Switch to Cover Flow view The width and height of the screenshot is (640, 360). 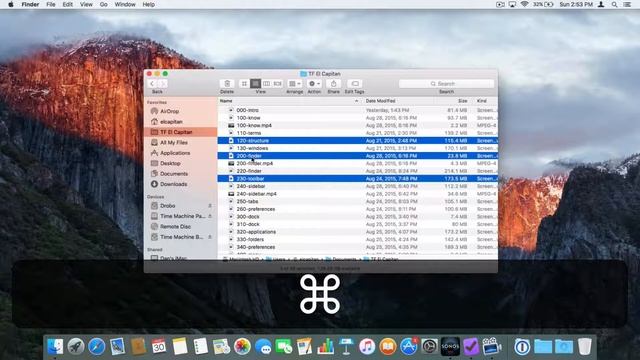278,84
